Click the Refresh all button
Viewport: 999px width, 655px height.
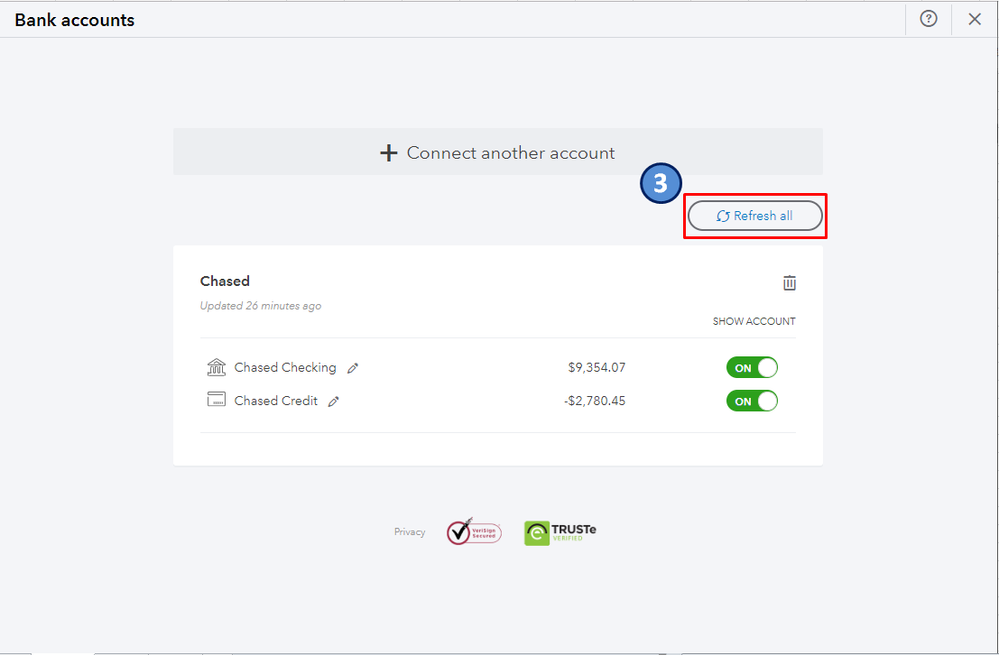755,216
